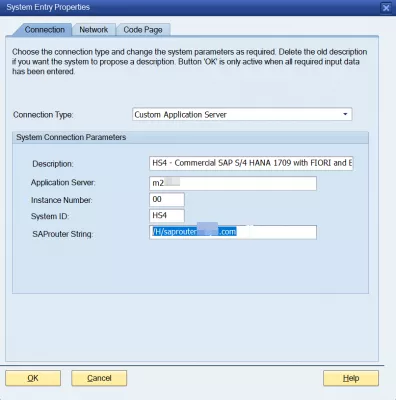Click the System ID field
This screenshot has width=396, height=400.
pos(167,216)
